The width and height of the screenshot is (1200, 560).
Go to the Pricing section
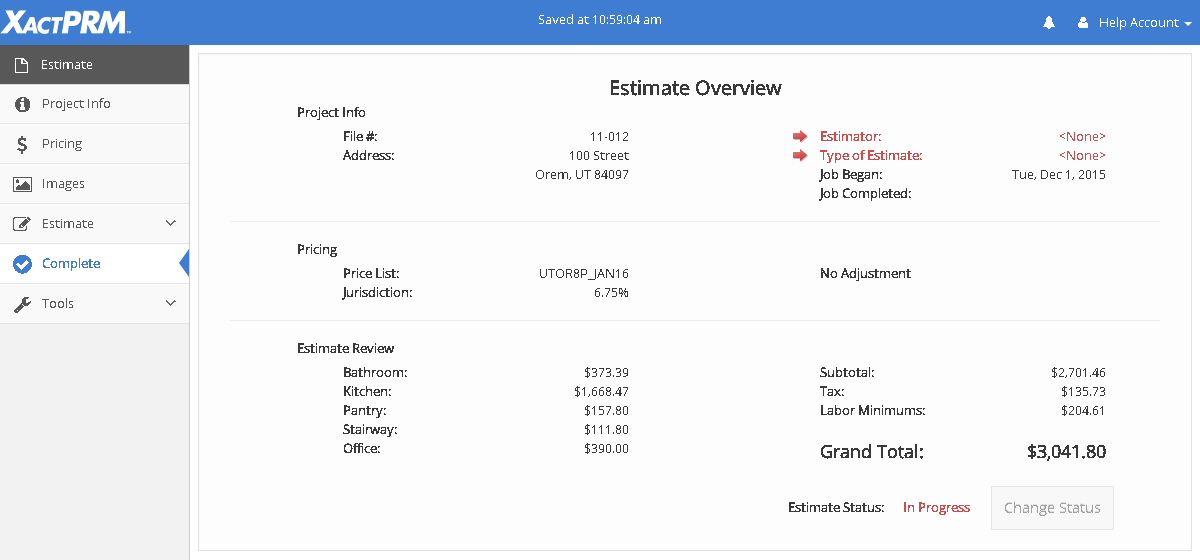coord(62,144)
